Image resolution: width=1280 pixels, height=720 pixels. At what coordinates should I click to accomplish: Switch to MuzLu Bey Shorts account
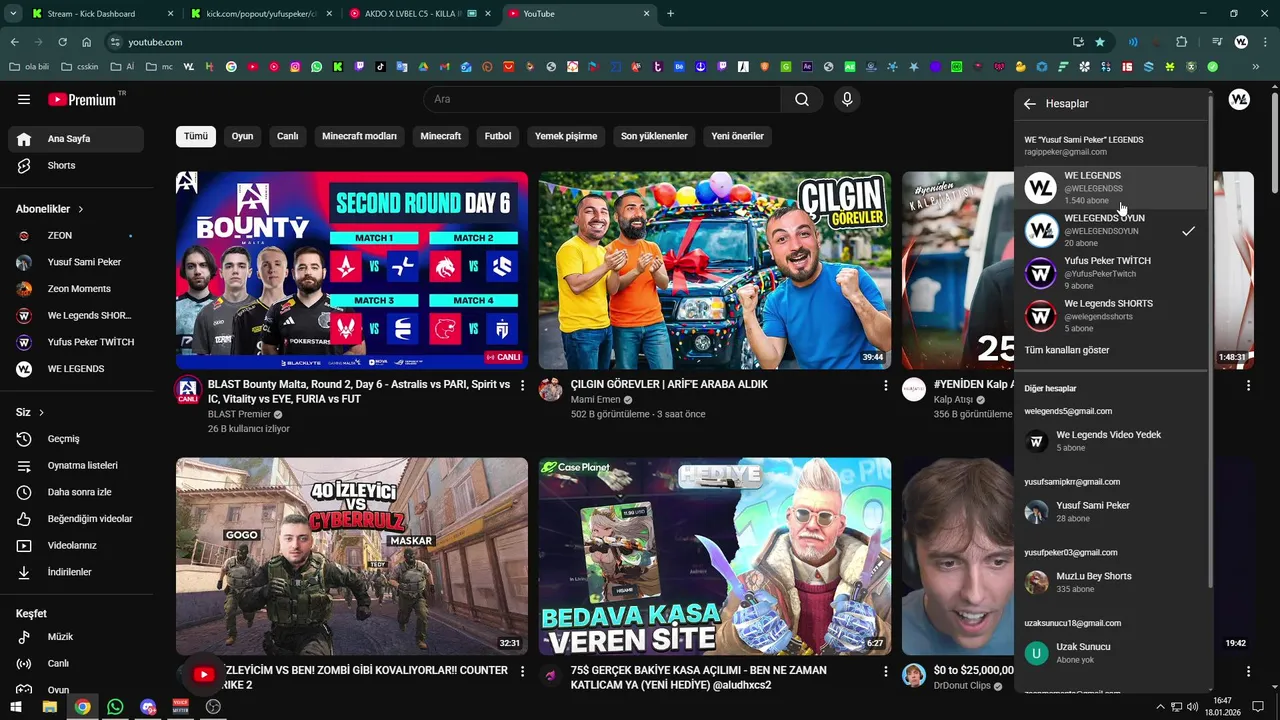[1111, 582]
